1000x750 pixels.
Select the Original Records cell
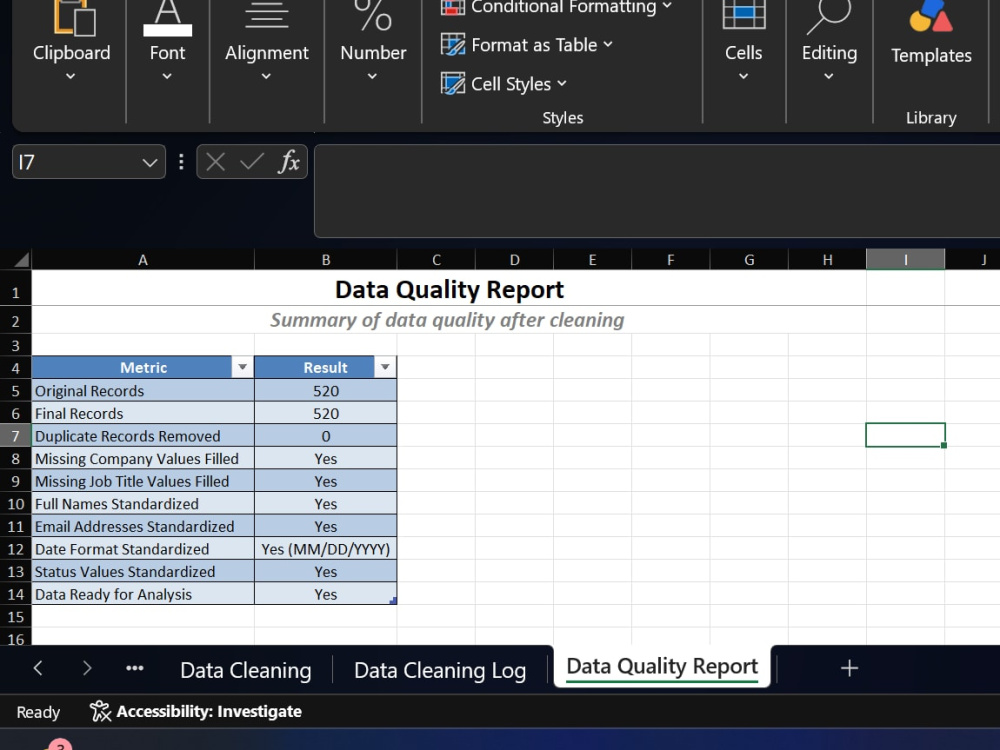coord(143,390)
